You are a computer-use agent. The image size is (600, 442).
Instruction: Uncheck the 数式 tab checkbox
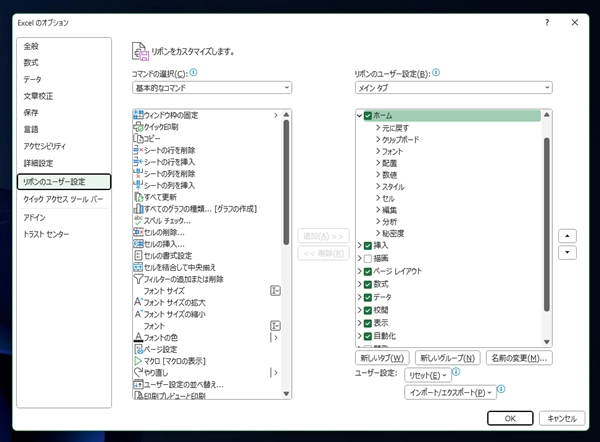click(368, 285)
